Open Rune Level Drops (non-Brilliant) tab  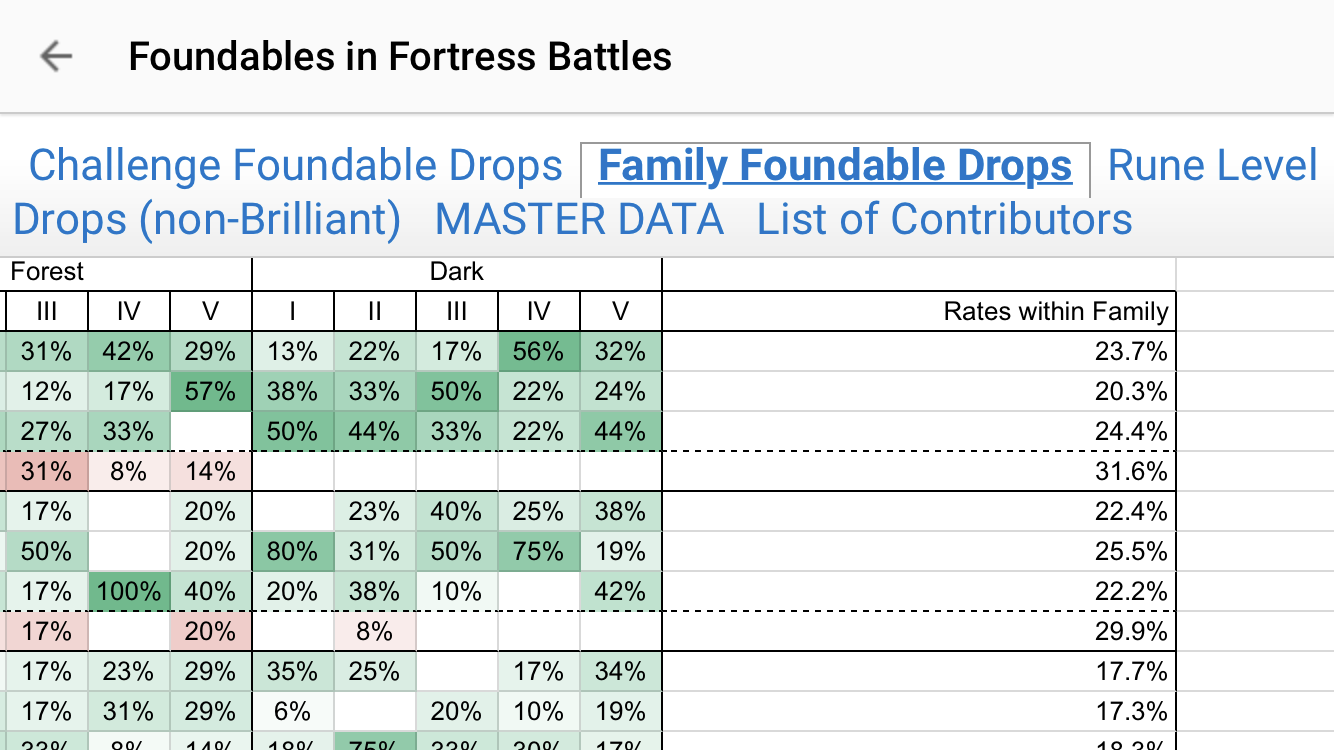[x=1212, y=166]
